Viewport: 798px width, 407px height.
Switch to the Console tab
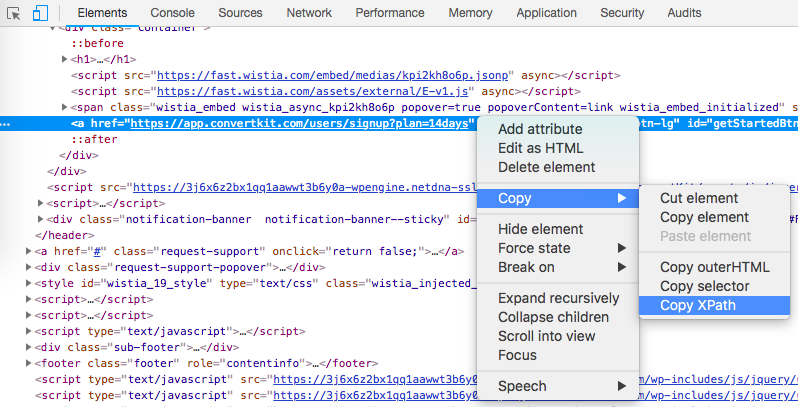173,13
